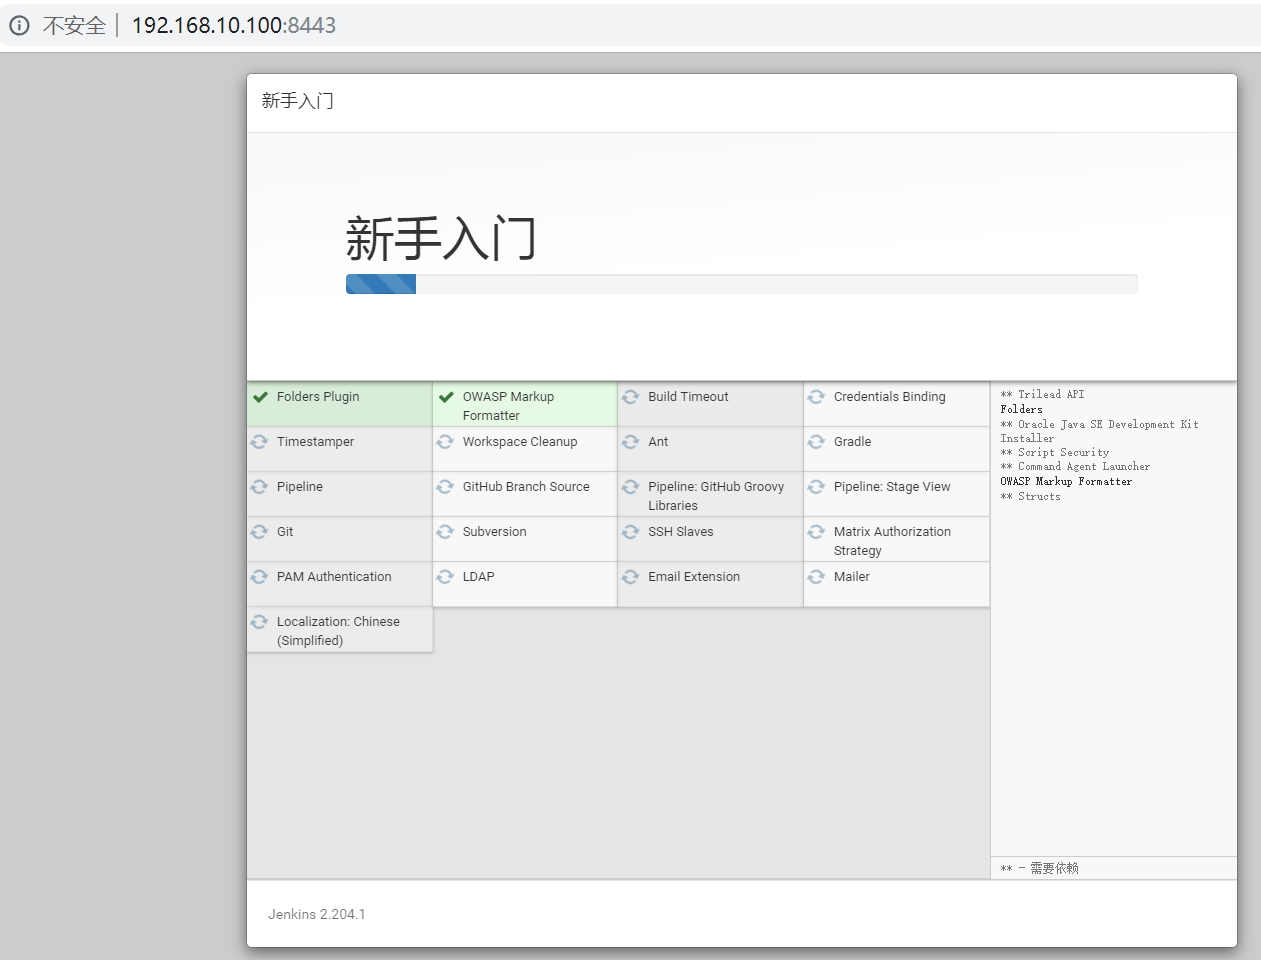Click 'Localization: Chinese (Simplified)' text
The height and width of the screenshot is (960, 1261).
338,631
